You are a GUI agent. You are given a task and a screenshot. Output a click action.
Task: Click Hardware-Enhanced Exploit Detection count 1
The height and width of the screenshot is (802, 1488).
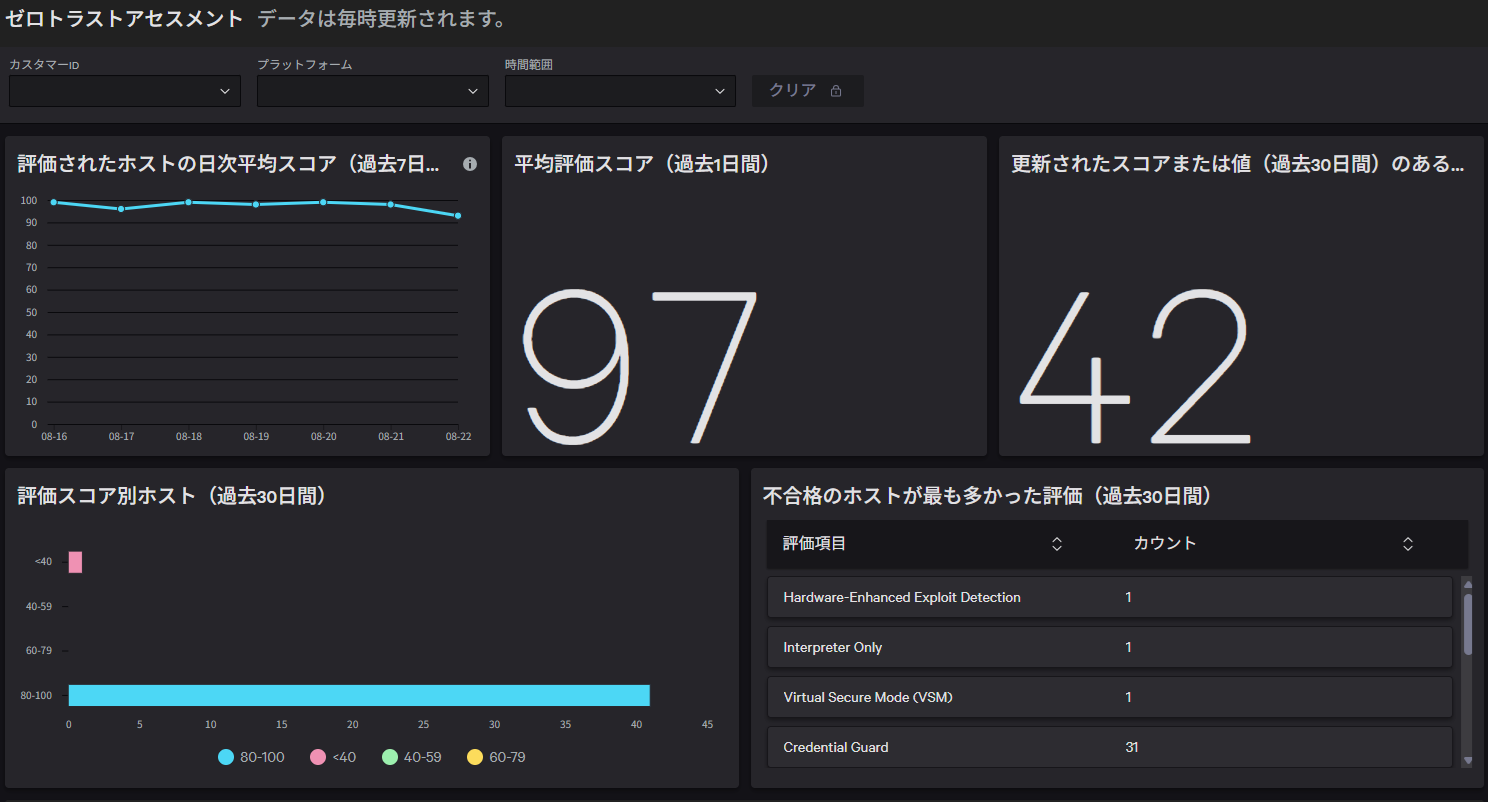(1129, 597)
